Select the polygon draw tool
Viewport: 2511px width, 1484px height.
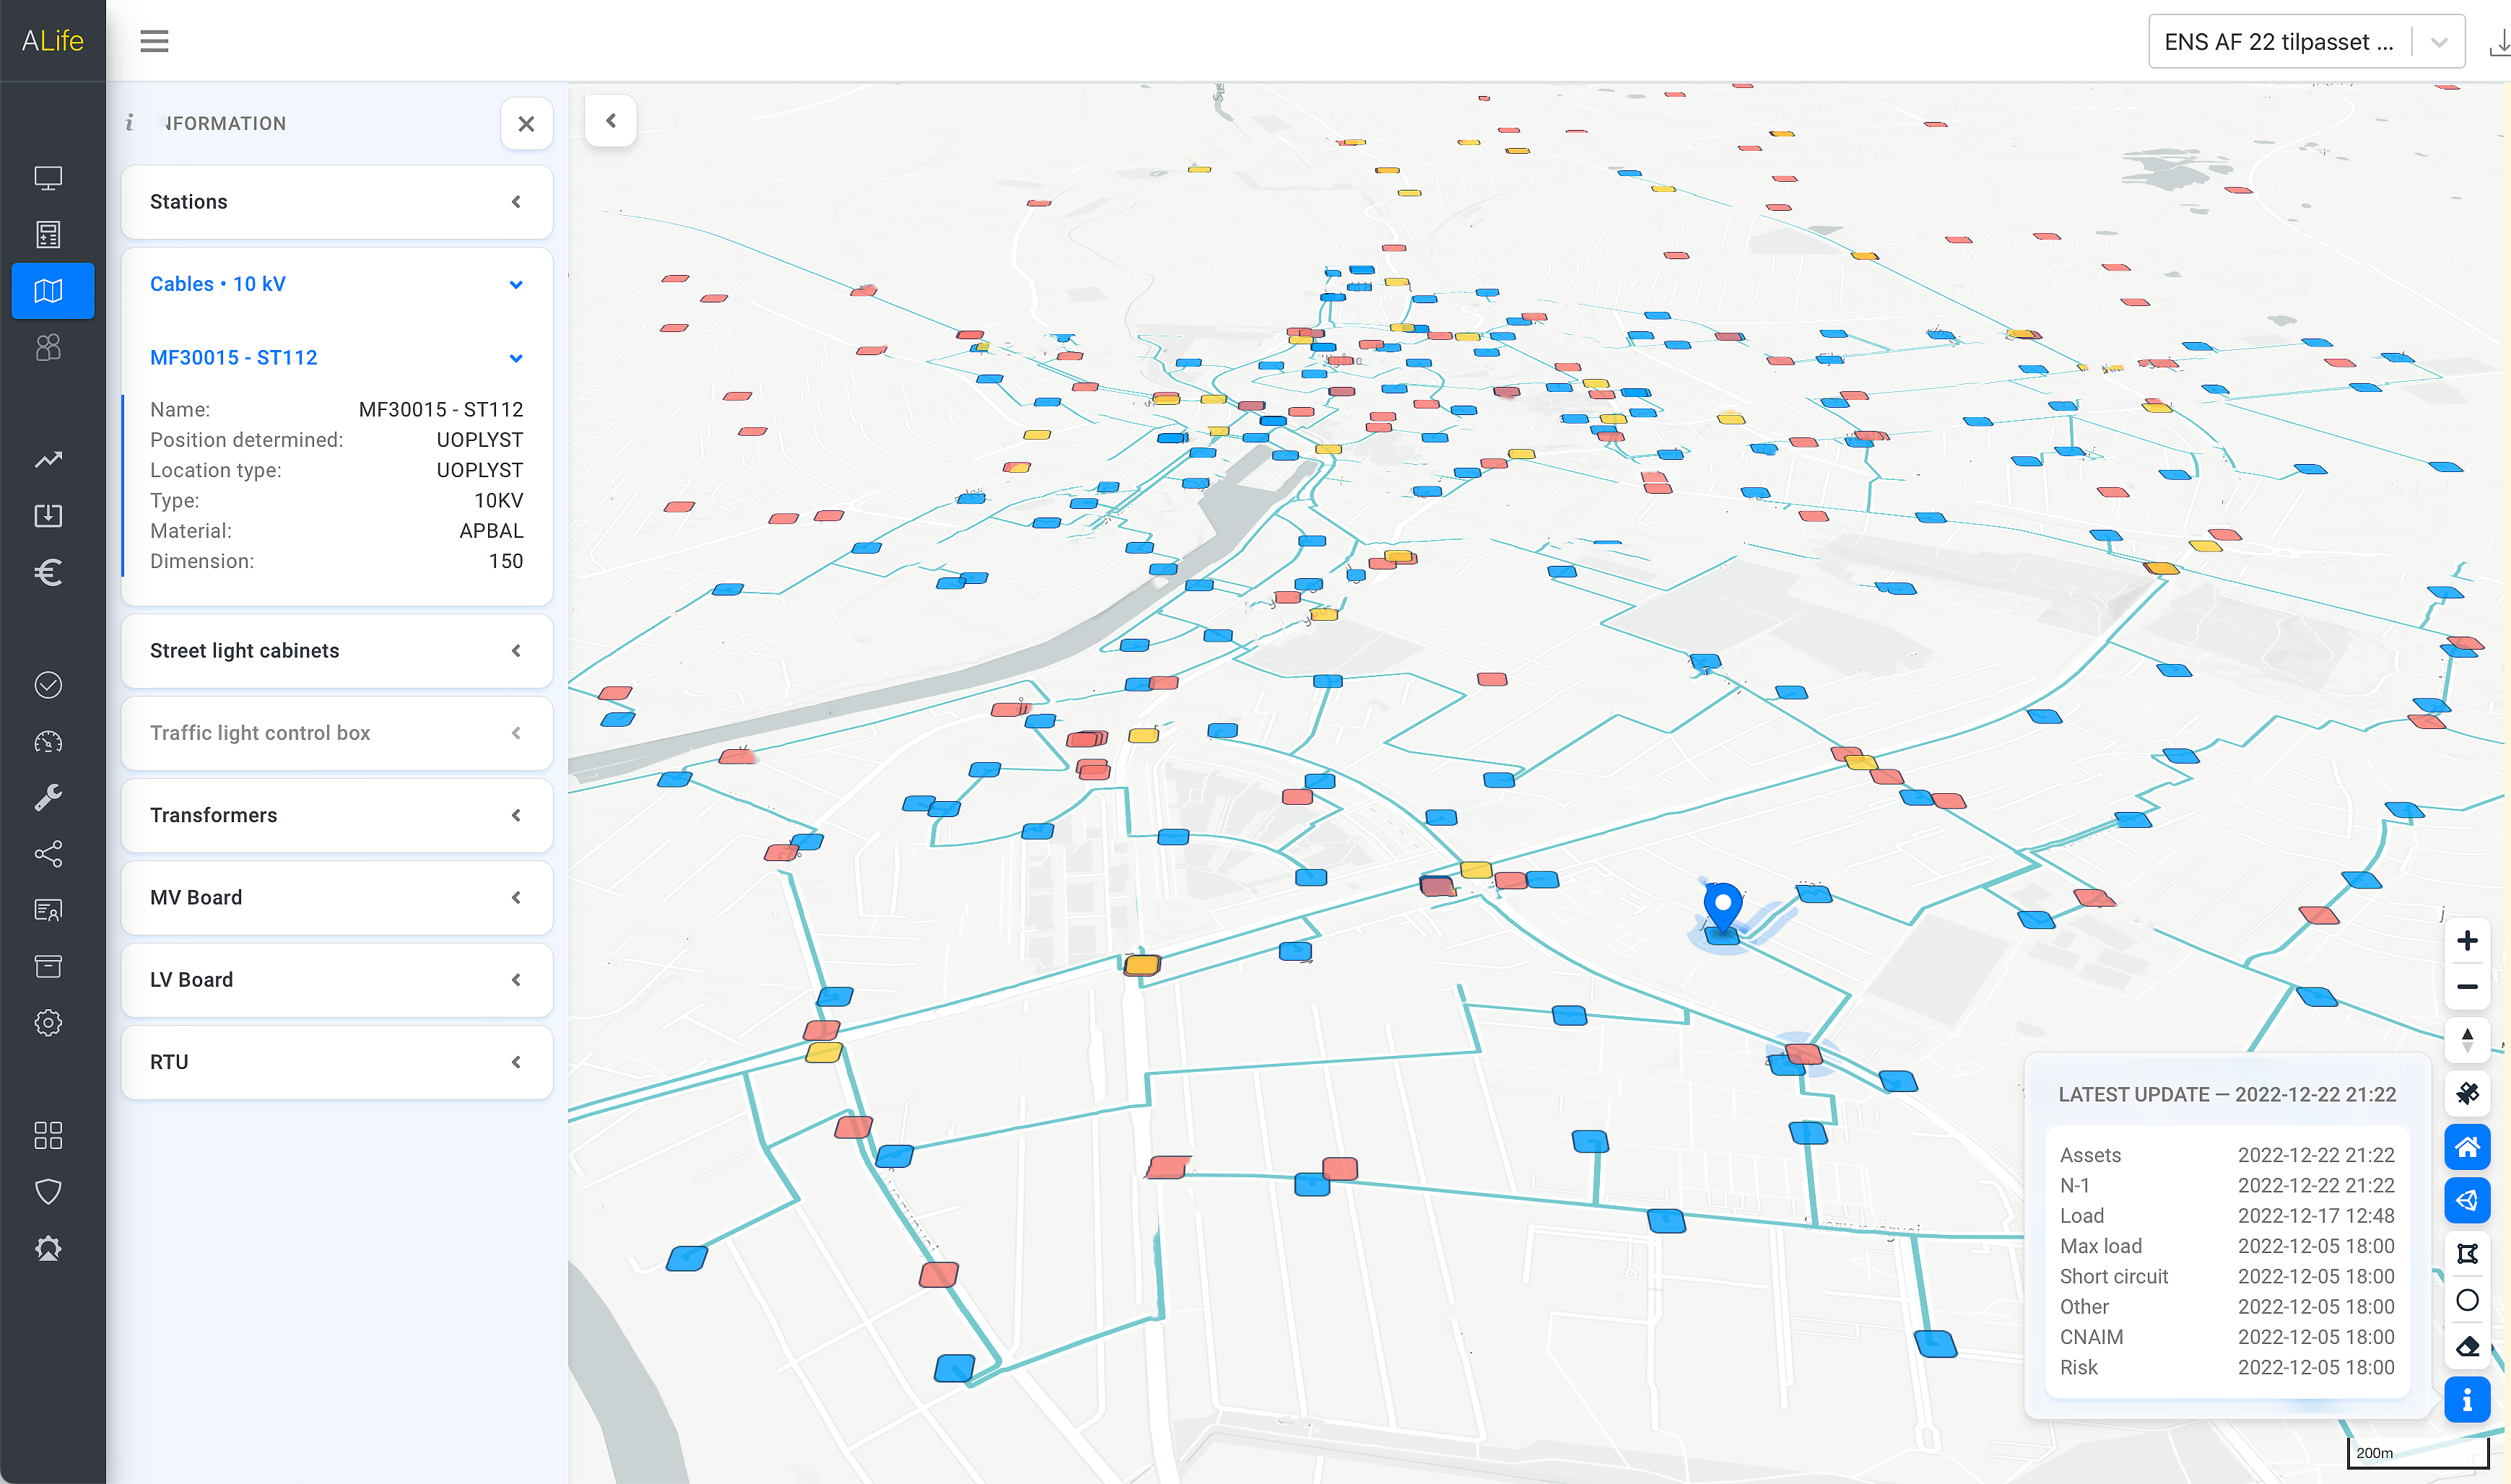click(x=2466, y=1254)
